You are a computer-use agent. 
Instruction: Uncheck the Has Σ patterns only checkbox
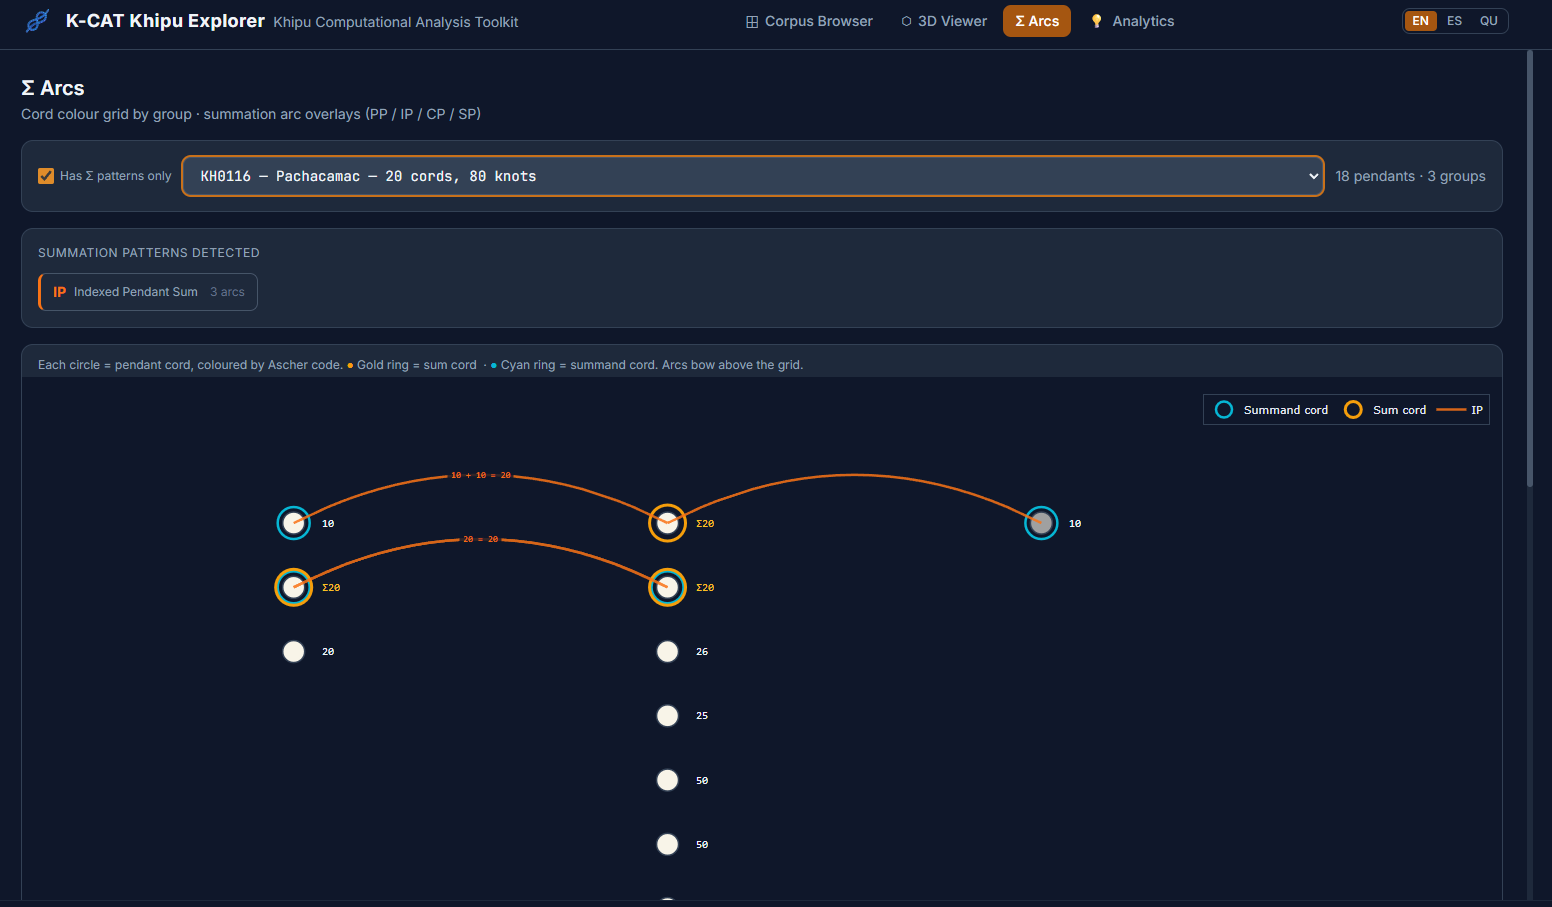click(x=46, y=176)
